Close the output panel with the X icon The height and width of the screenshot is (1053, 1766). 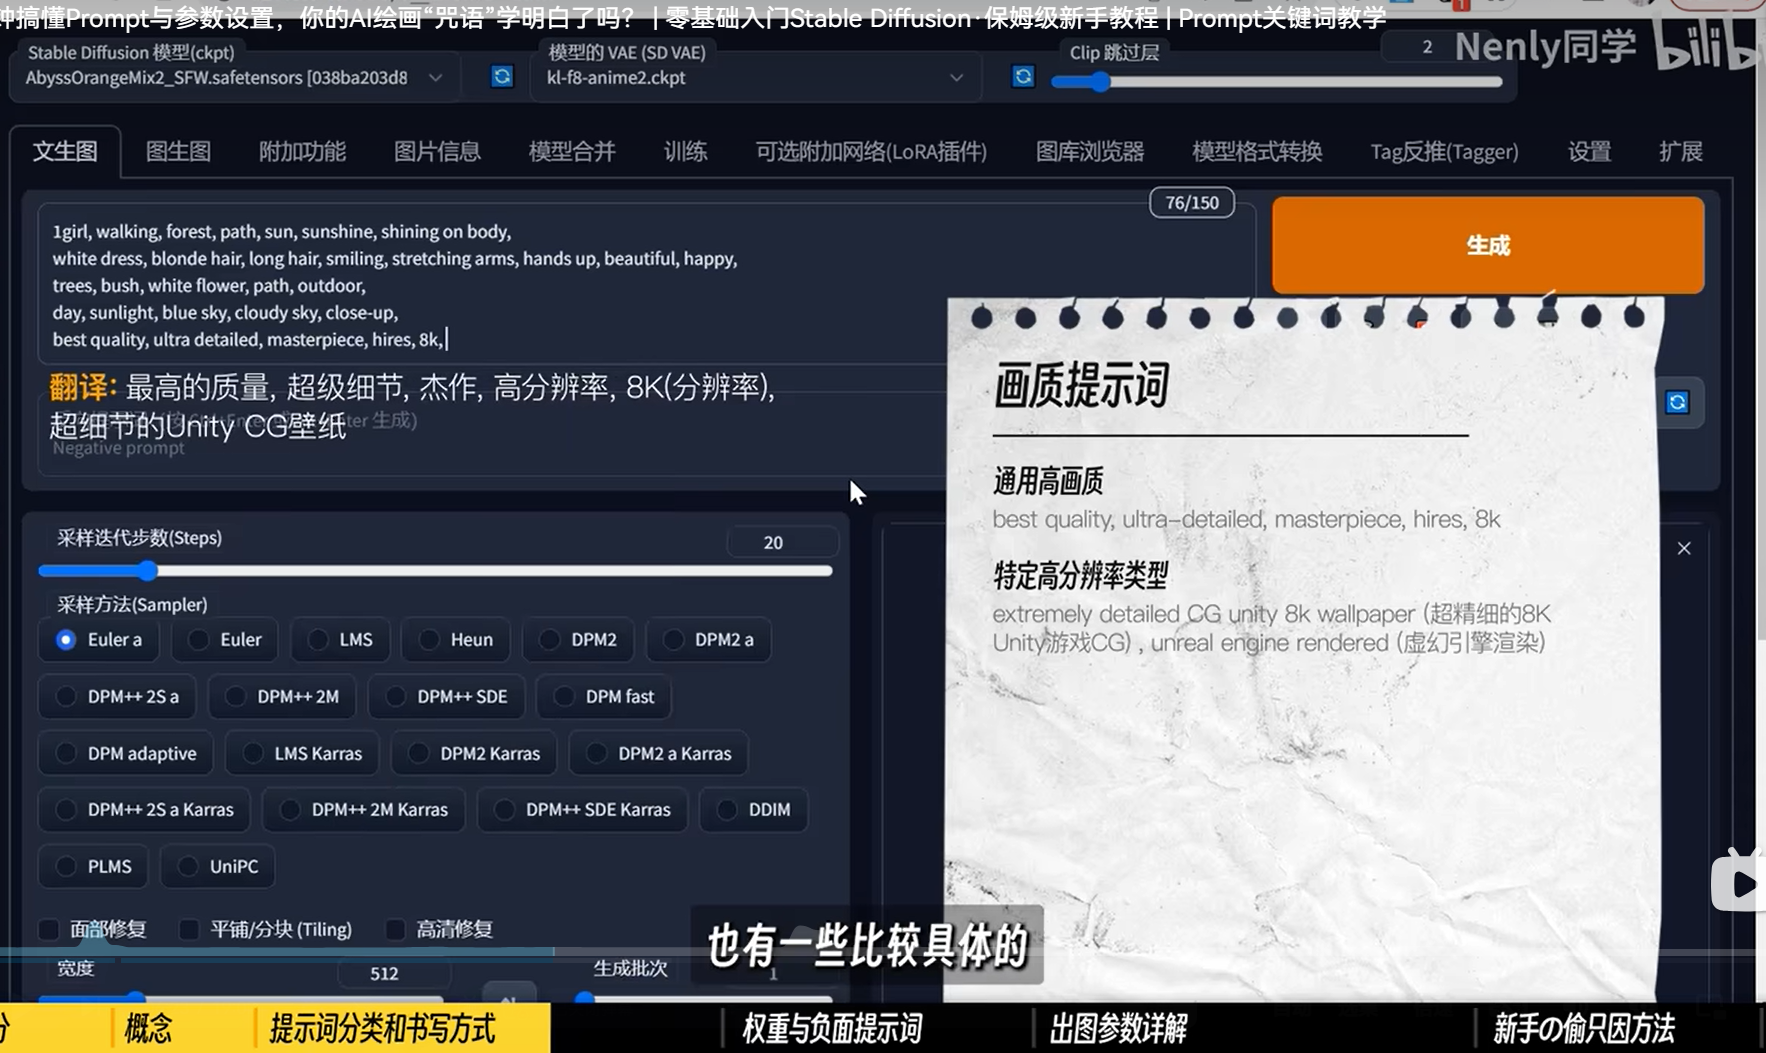click(1684, 548)
